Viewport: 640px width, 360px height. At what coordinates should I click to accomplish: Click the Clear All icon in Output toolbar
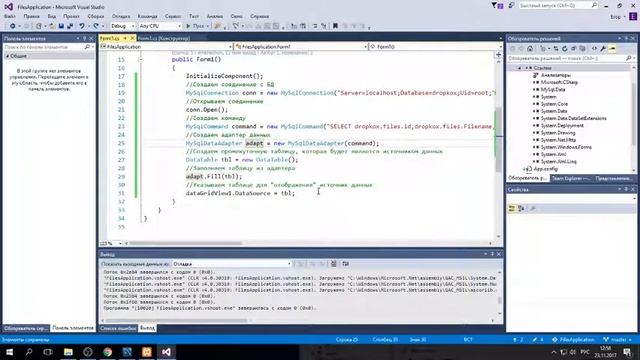click(x=333, y=264)
